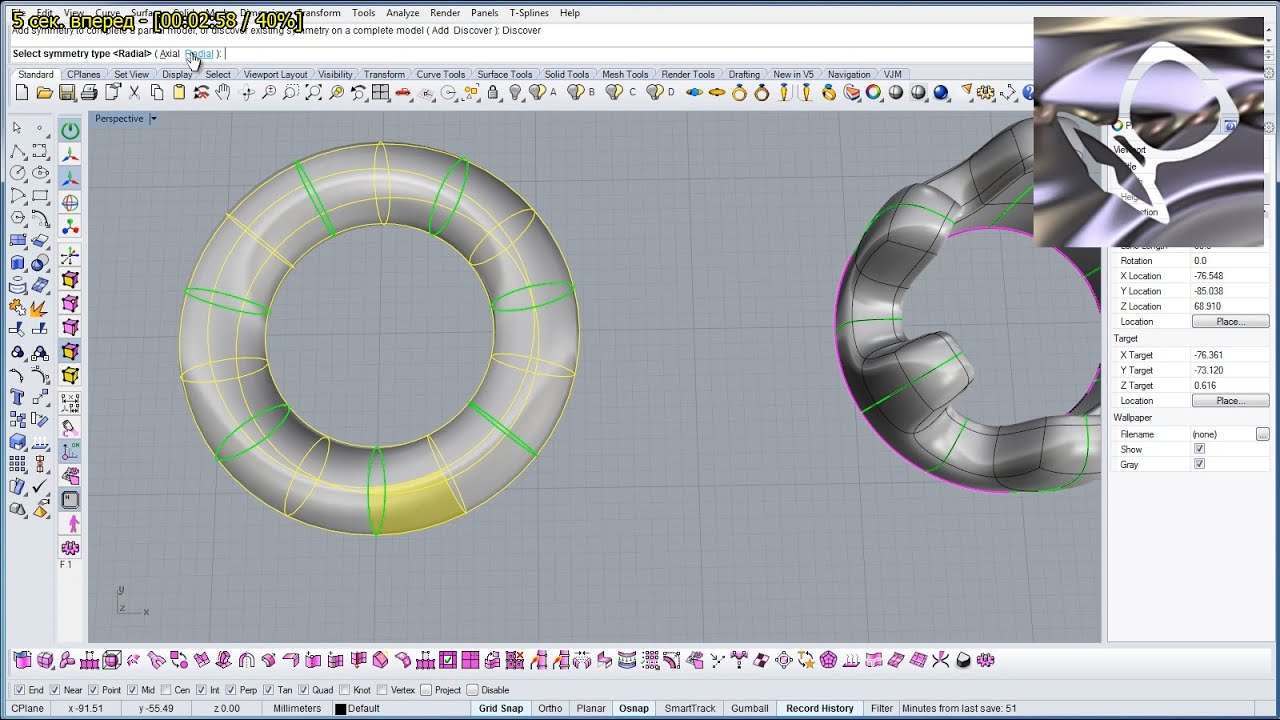Open the Analyze menu
This screenshot has height=720, width=1280.
pyautogui.click(x=403, y=13)
